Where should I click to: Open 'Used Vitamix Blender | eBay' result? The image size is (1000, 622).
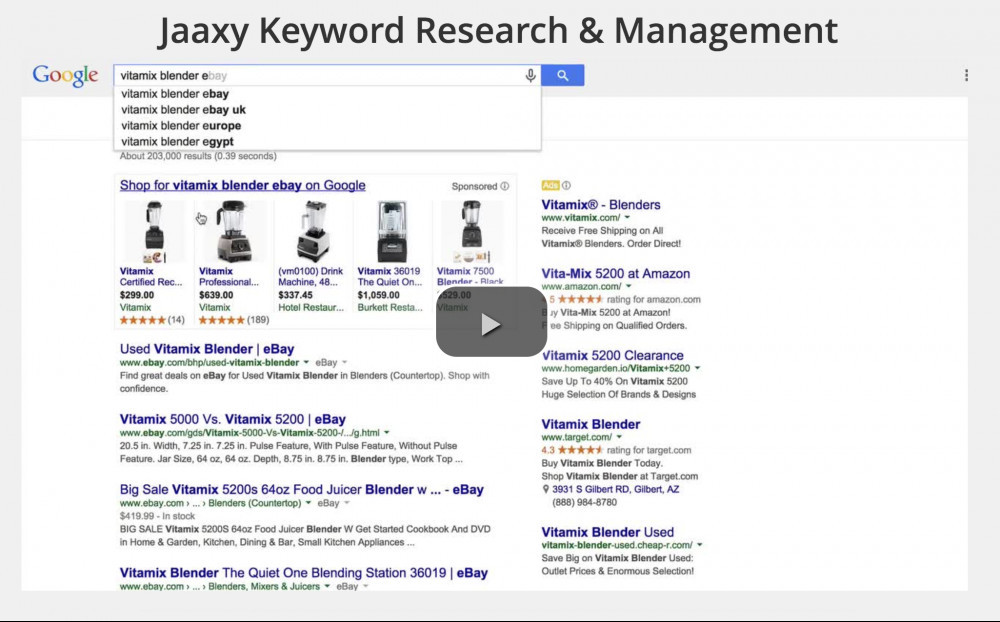[207, 349]
